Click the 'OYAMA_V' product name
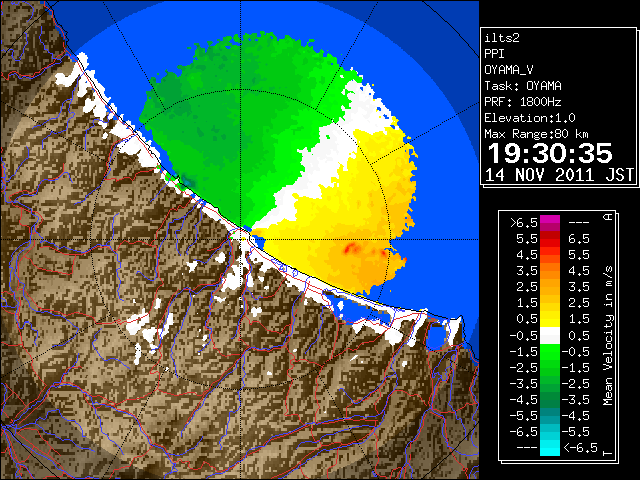Viewport: 640px width, 480px height. (x=509, y=70)
